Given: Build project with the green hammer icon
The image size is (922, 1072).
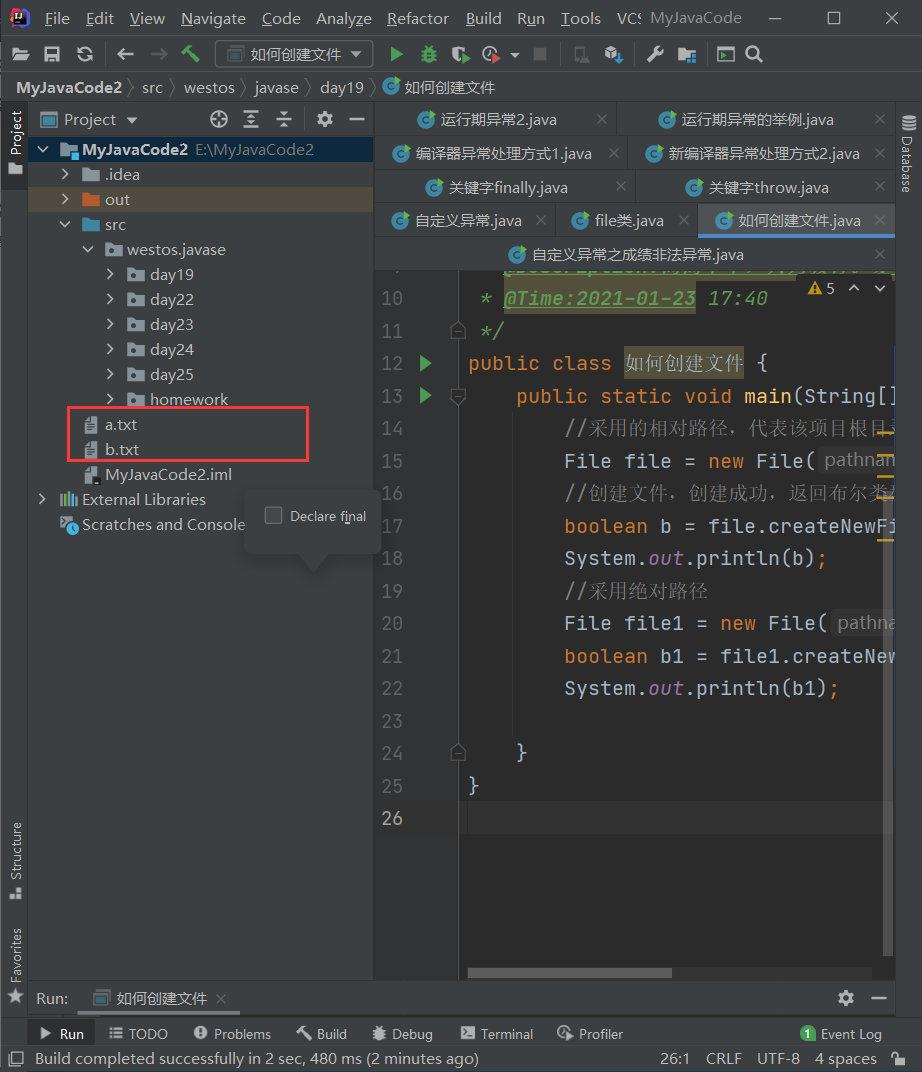Looking at the screenshot, I should pyautogui.click(x=191, y=54).
